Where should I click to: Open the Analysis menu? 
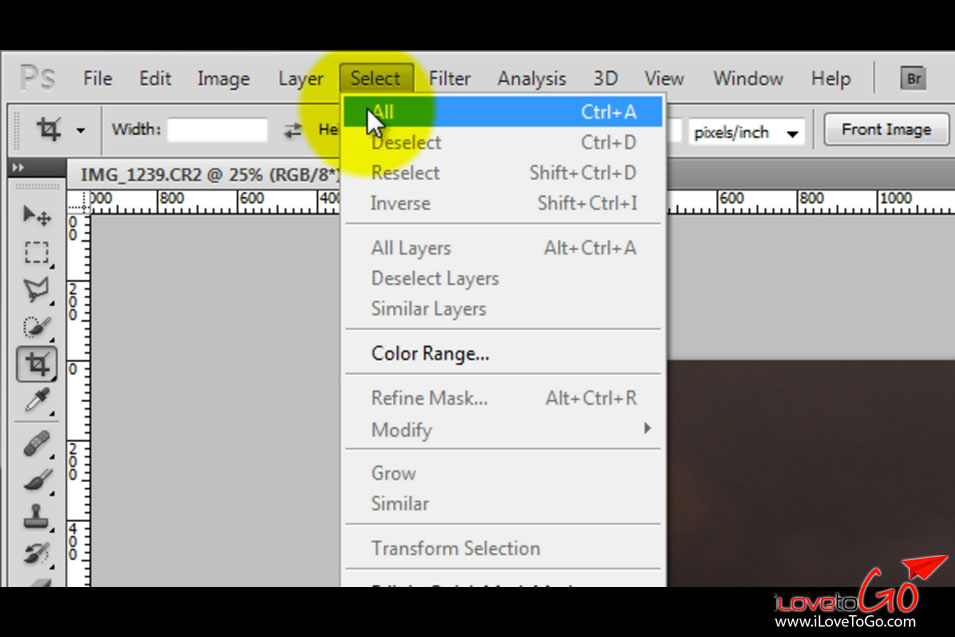(532, 79)
